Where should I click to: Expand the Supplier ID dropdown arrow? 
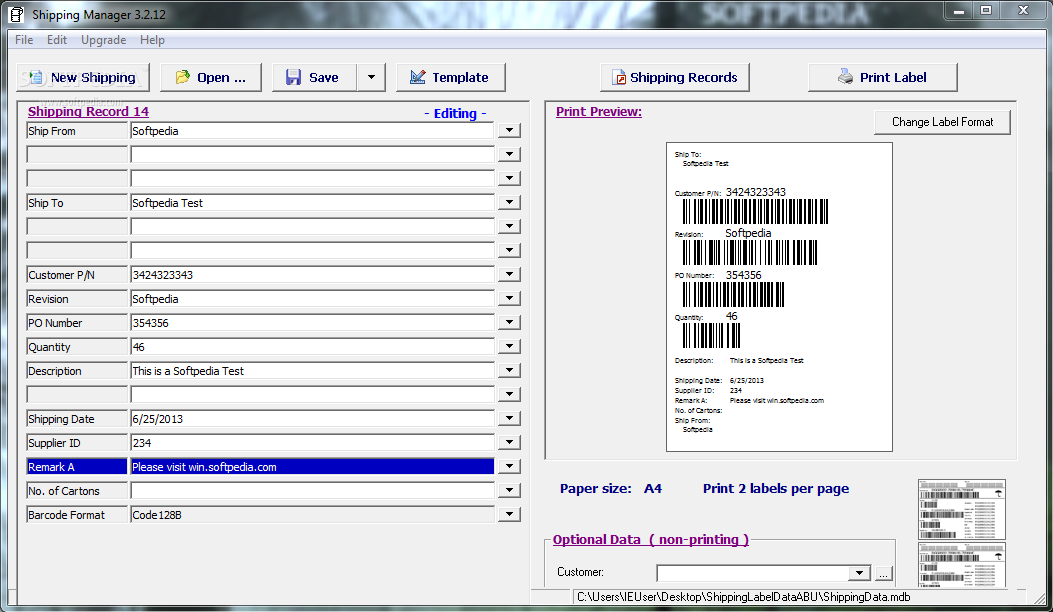pyautogui.click(x=510, y=442)
